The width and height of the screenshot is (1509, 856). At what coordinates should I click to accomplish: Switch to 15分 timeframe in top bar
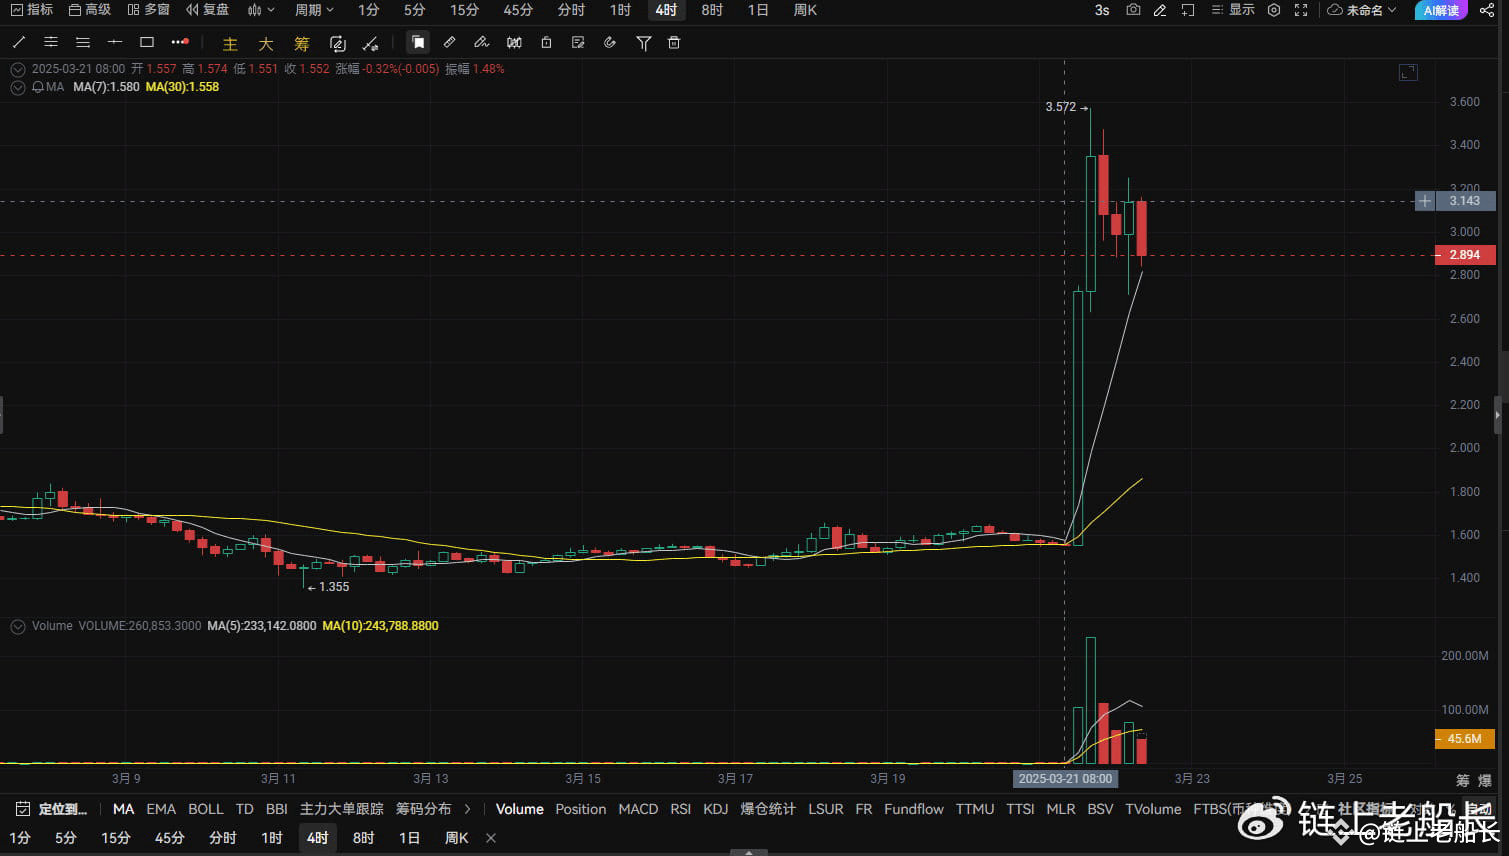pyautogui.click(x=464, y=10)
